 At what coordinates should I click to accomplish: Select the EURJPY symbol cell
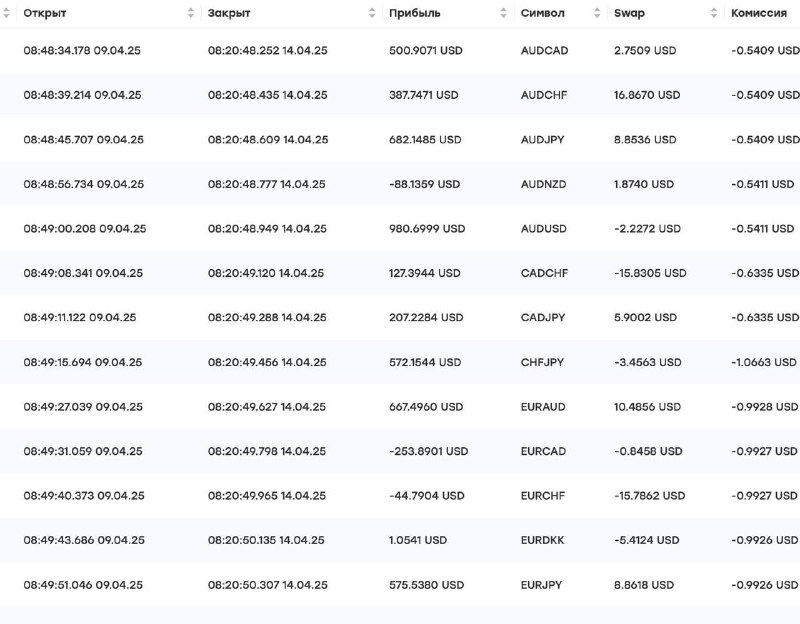coord(541,585)
